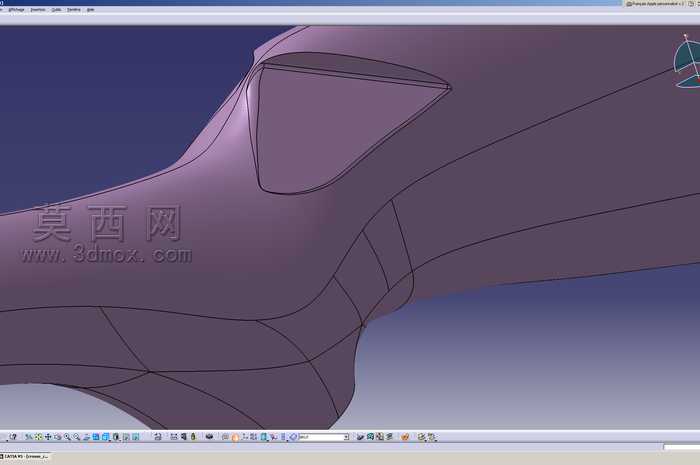
Task: Click the Hide/Show icon
Action: [x=126, y=437]
